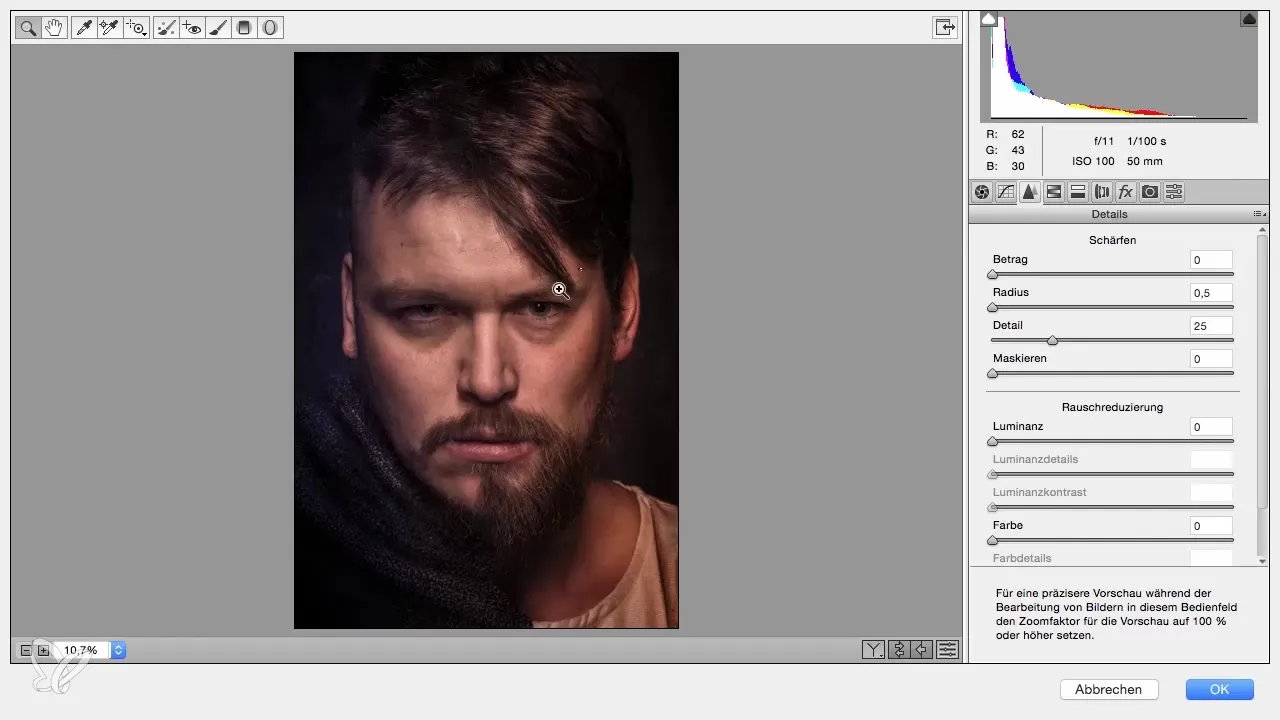Open the Camera Calibration panel tab
Viewport: 1280px width, 720px height.
1150,192
